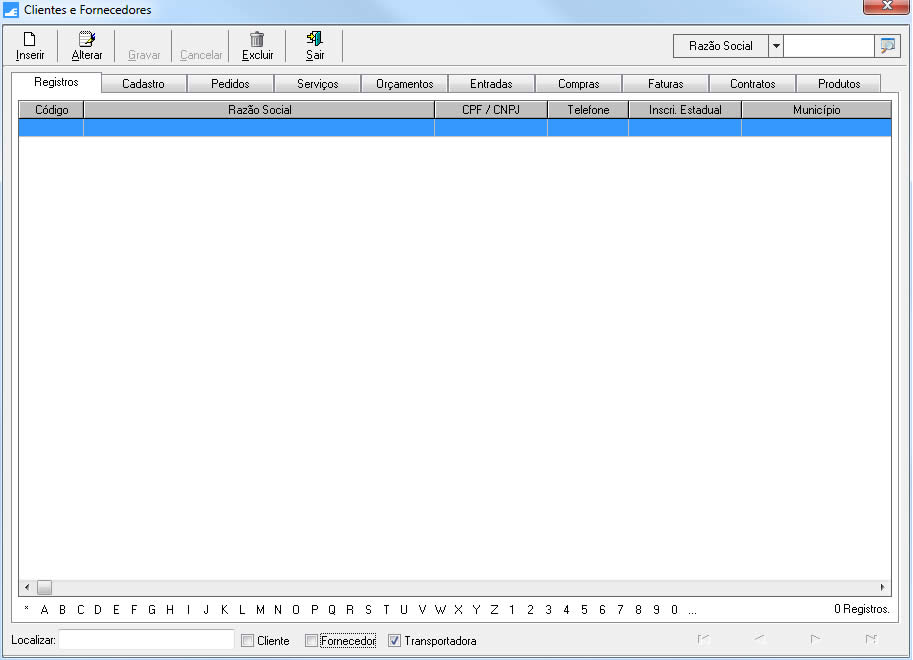Sort by Telefone column header
Viewport: 913px width, 660px height.
tap(588, 110)
